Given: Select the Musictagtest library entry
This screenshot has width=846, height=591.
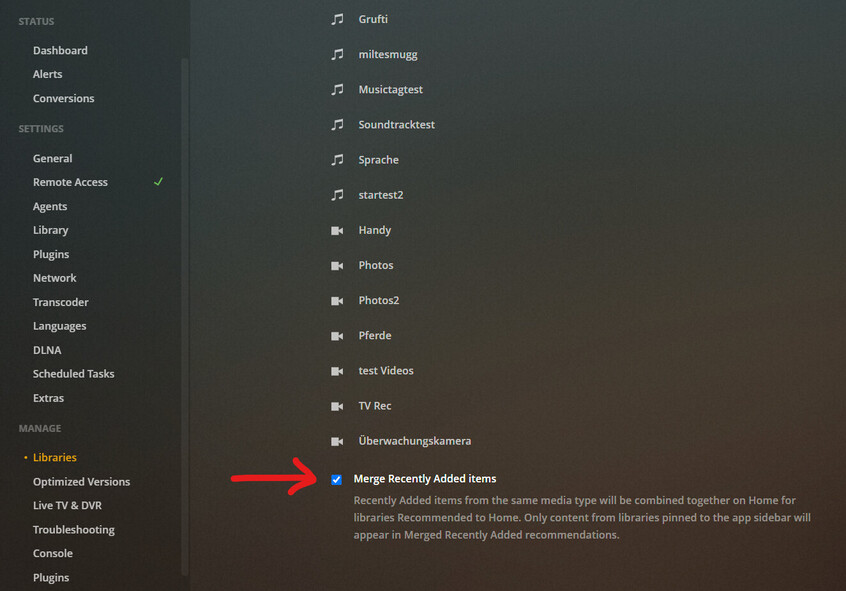Looking at the screenshot, I should pos(391,90).
